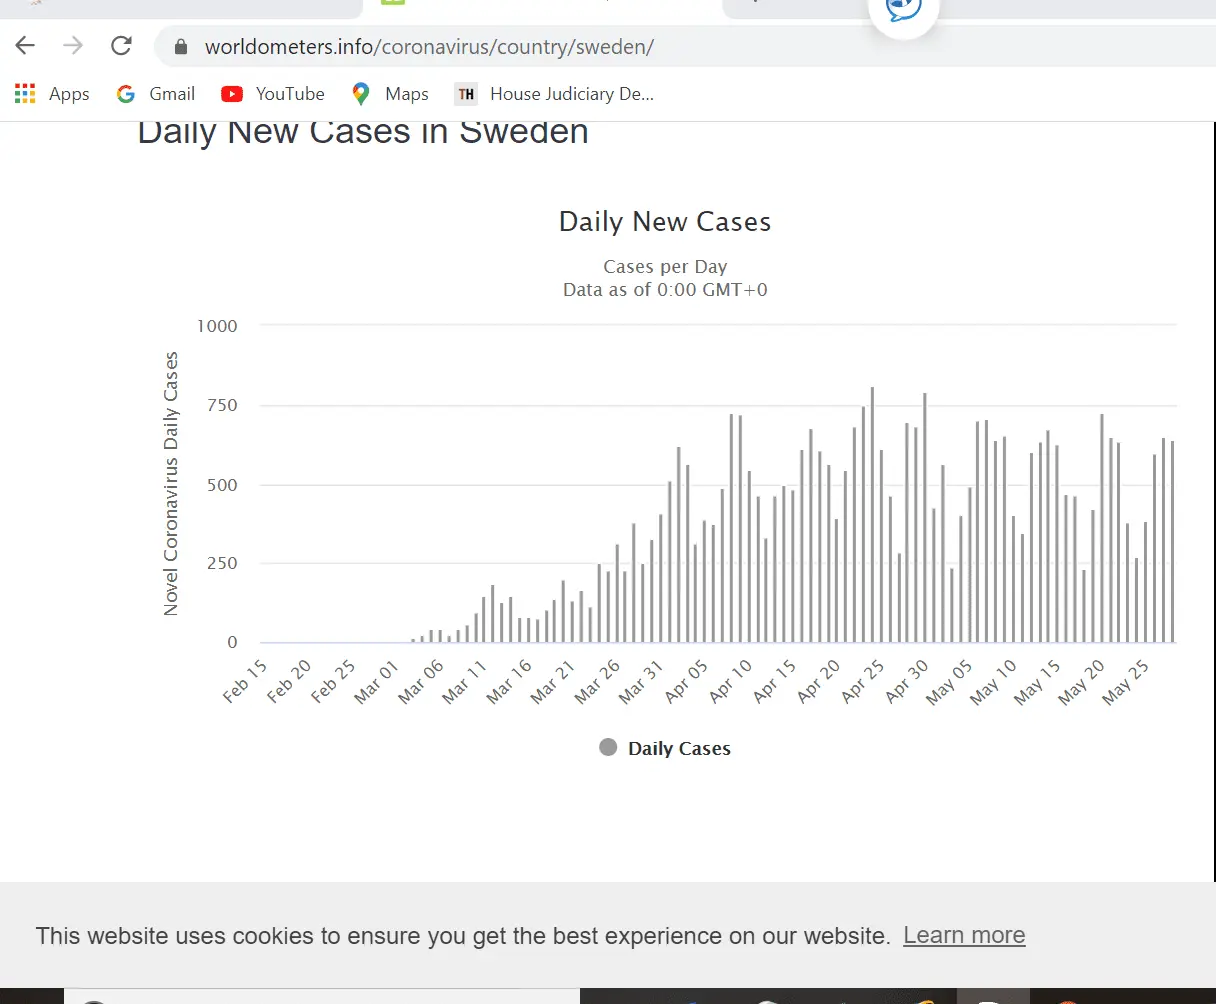Click the blue chat bubble icon
This screenshot has width=1216, height=1004.
(x=903, y=9)
